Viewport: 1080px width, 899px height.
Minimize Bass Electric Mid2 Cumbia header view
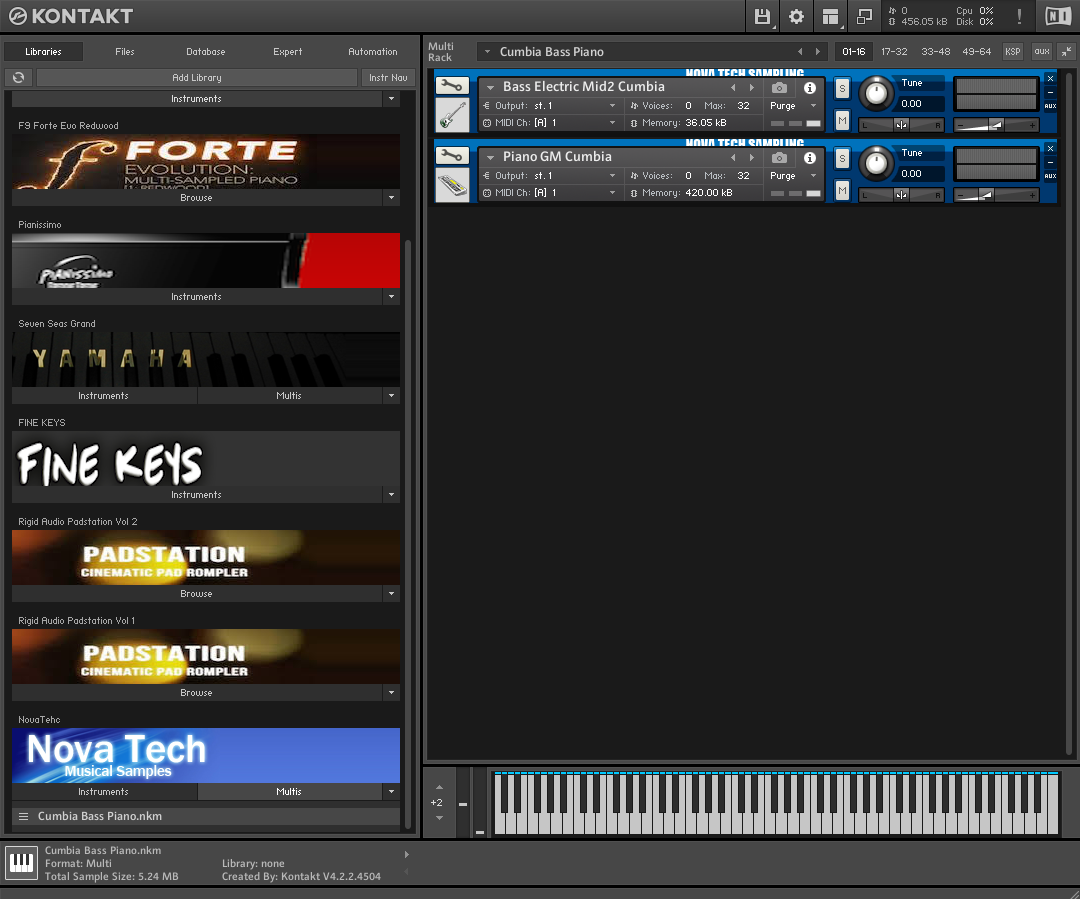tap(1050, 92)
